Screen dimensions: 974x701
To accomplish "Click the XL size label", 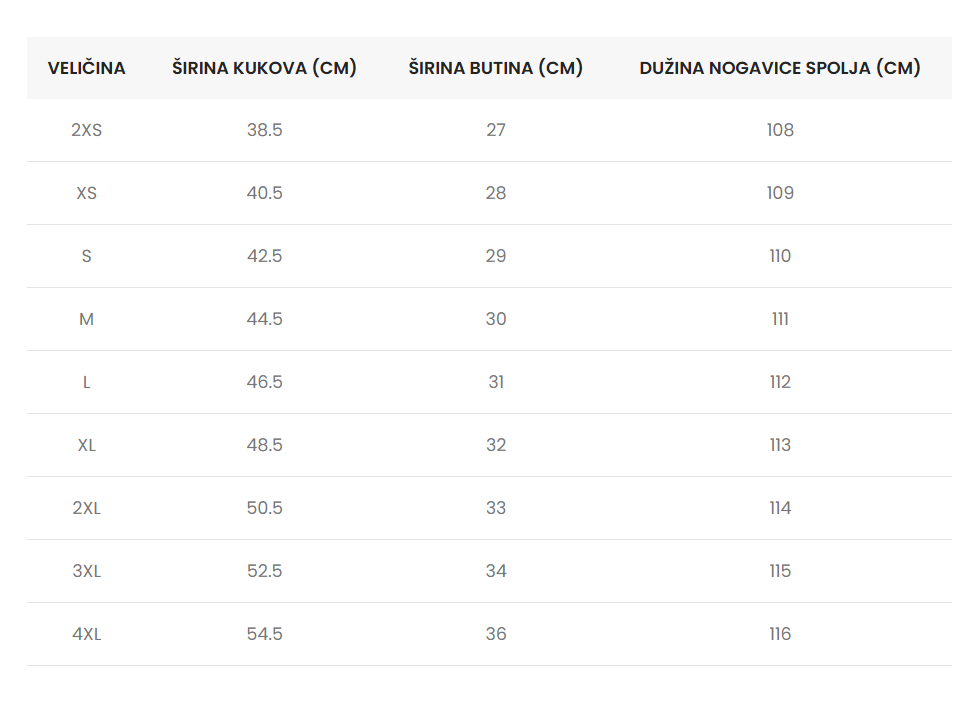I will 87,445.
